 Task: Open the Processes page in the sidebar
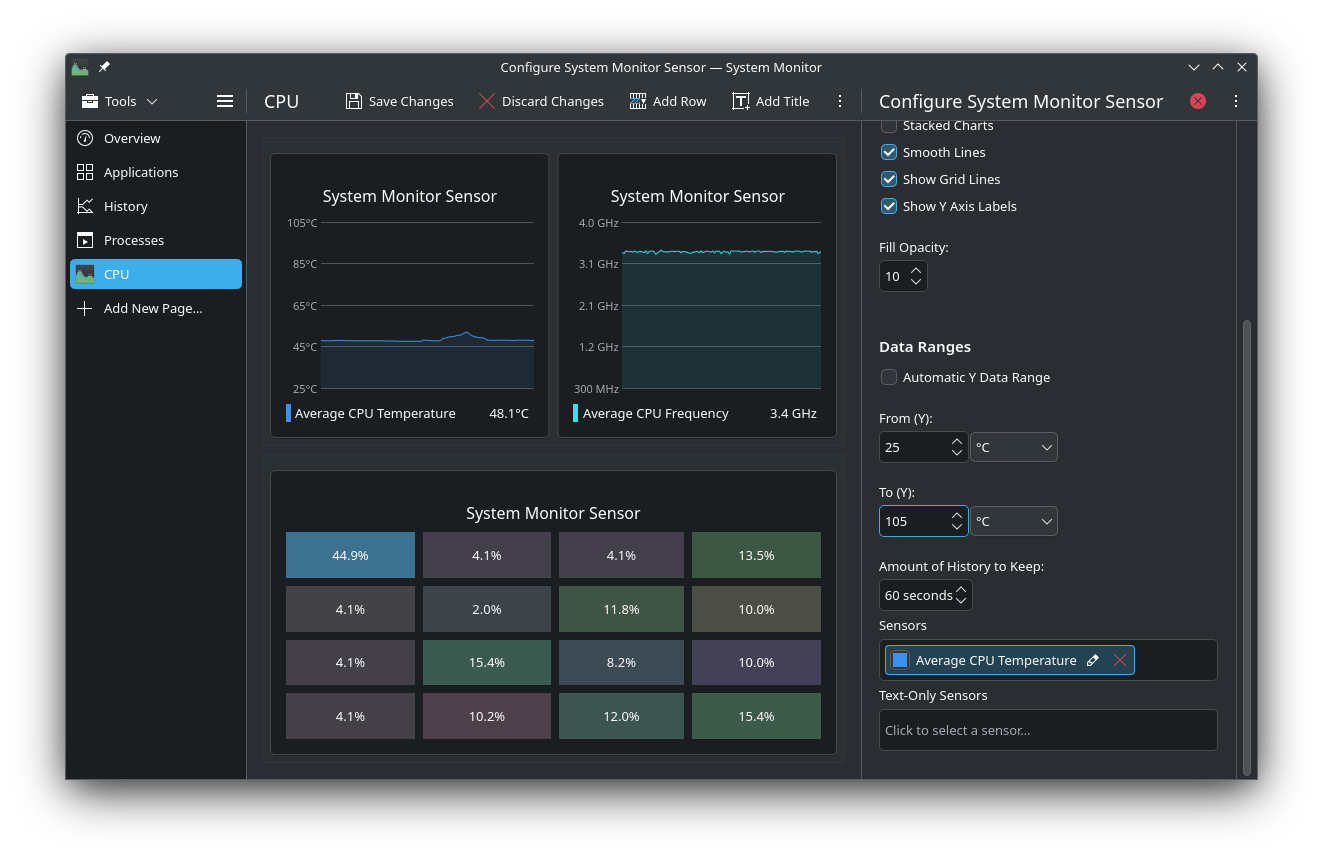[x=134, y=240]
